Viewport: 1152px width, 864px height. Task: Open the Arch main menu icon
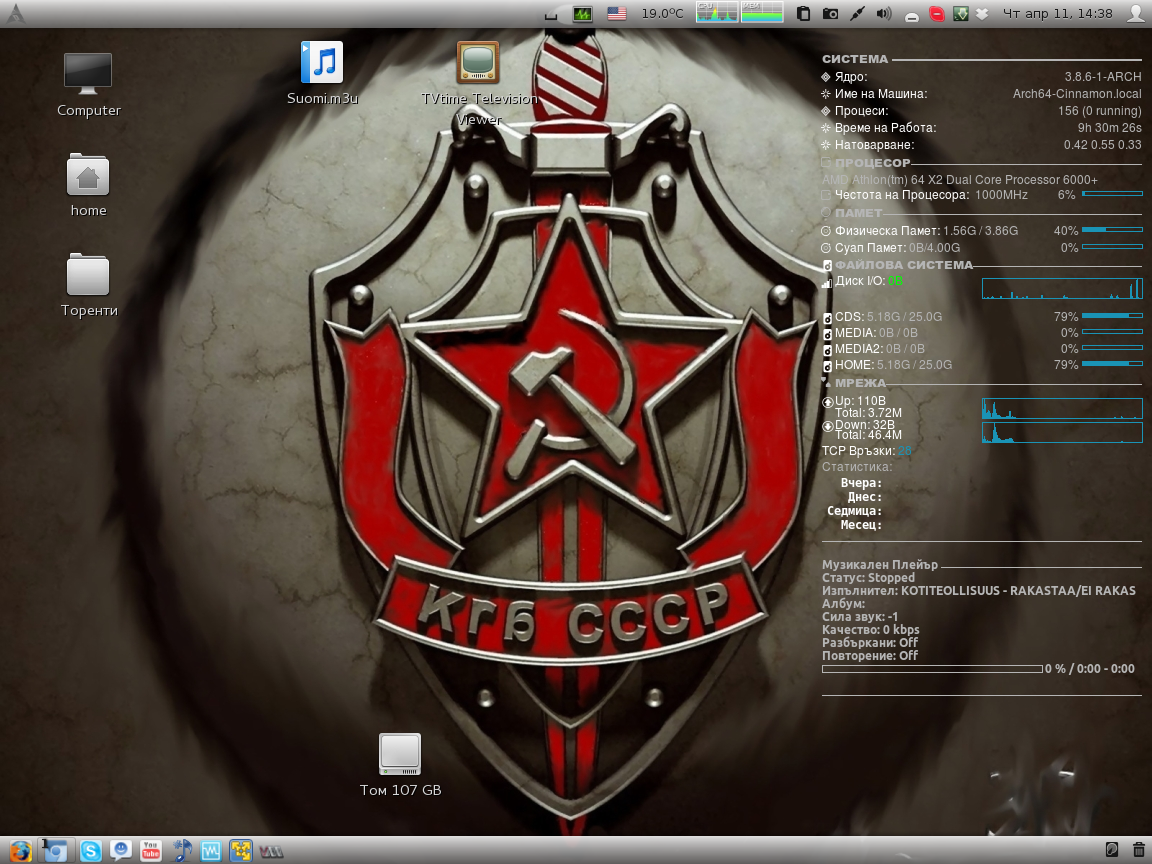(15, 13)
